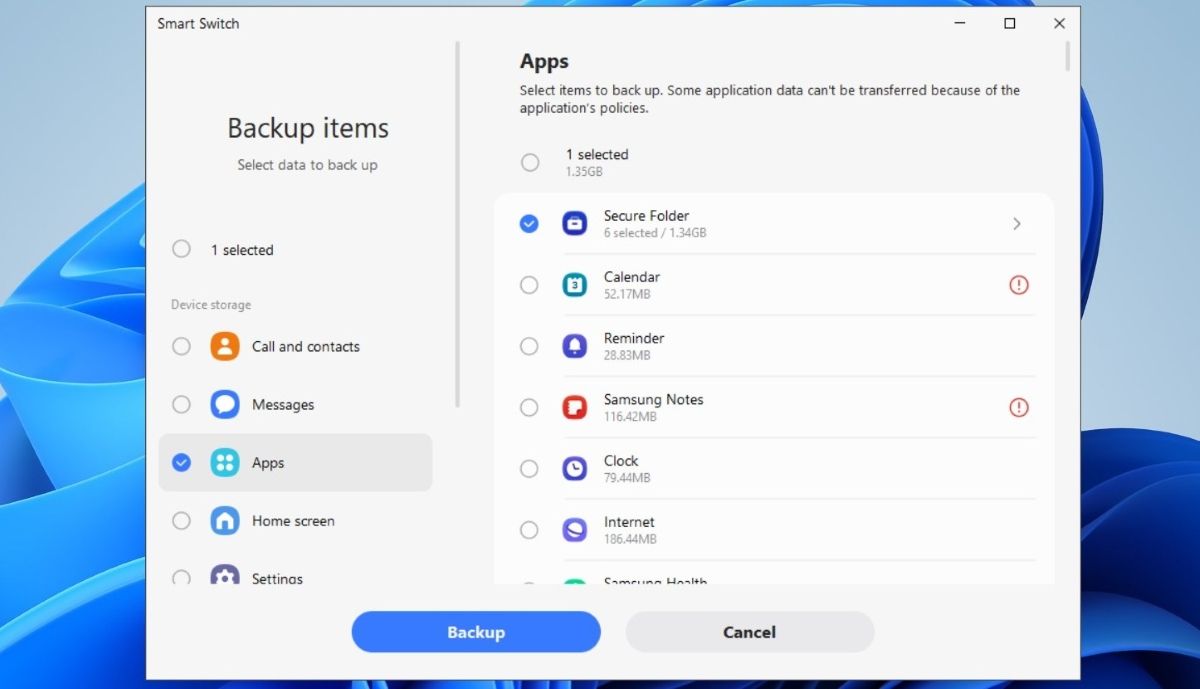This screenshot has width=1200, height=689.
Task: Select the Clock radio button
Action: click(529, 468)
